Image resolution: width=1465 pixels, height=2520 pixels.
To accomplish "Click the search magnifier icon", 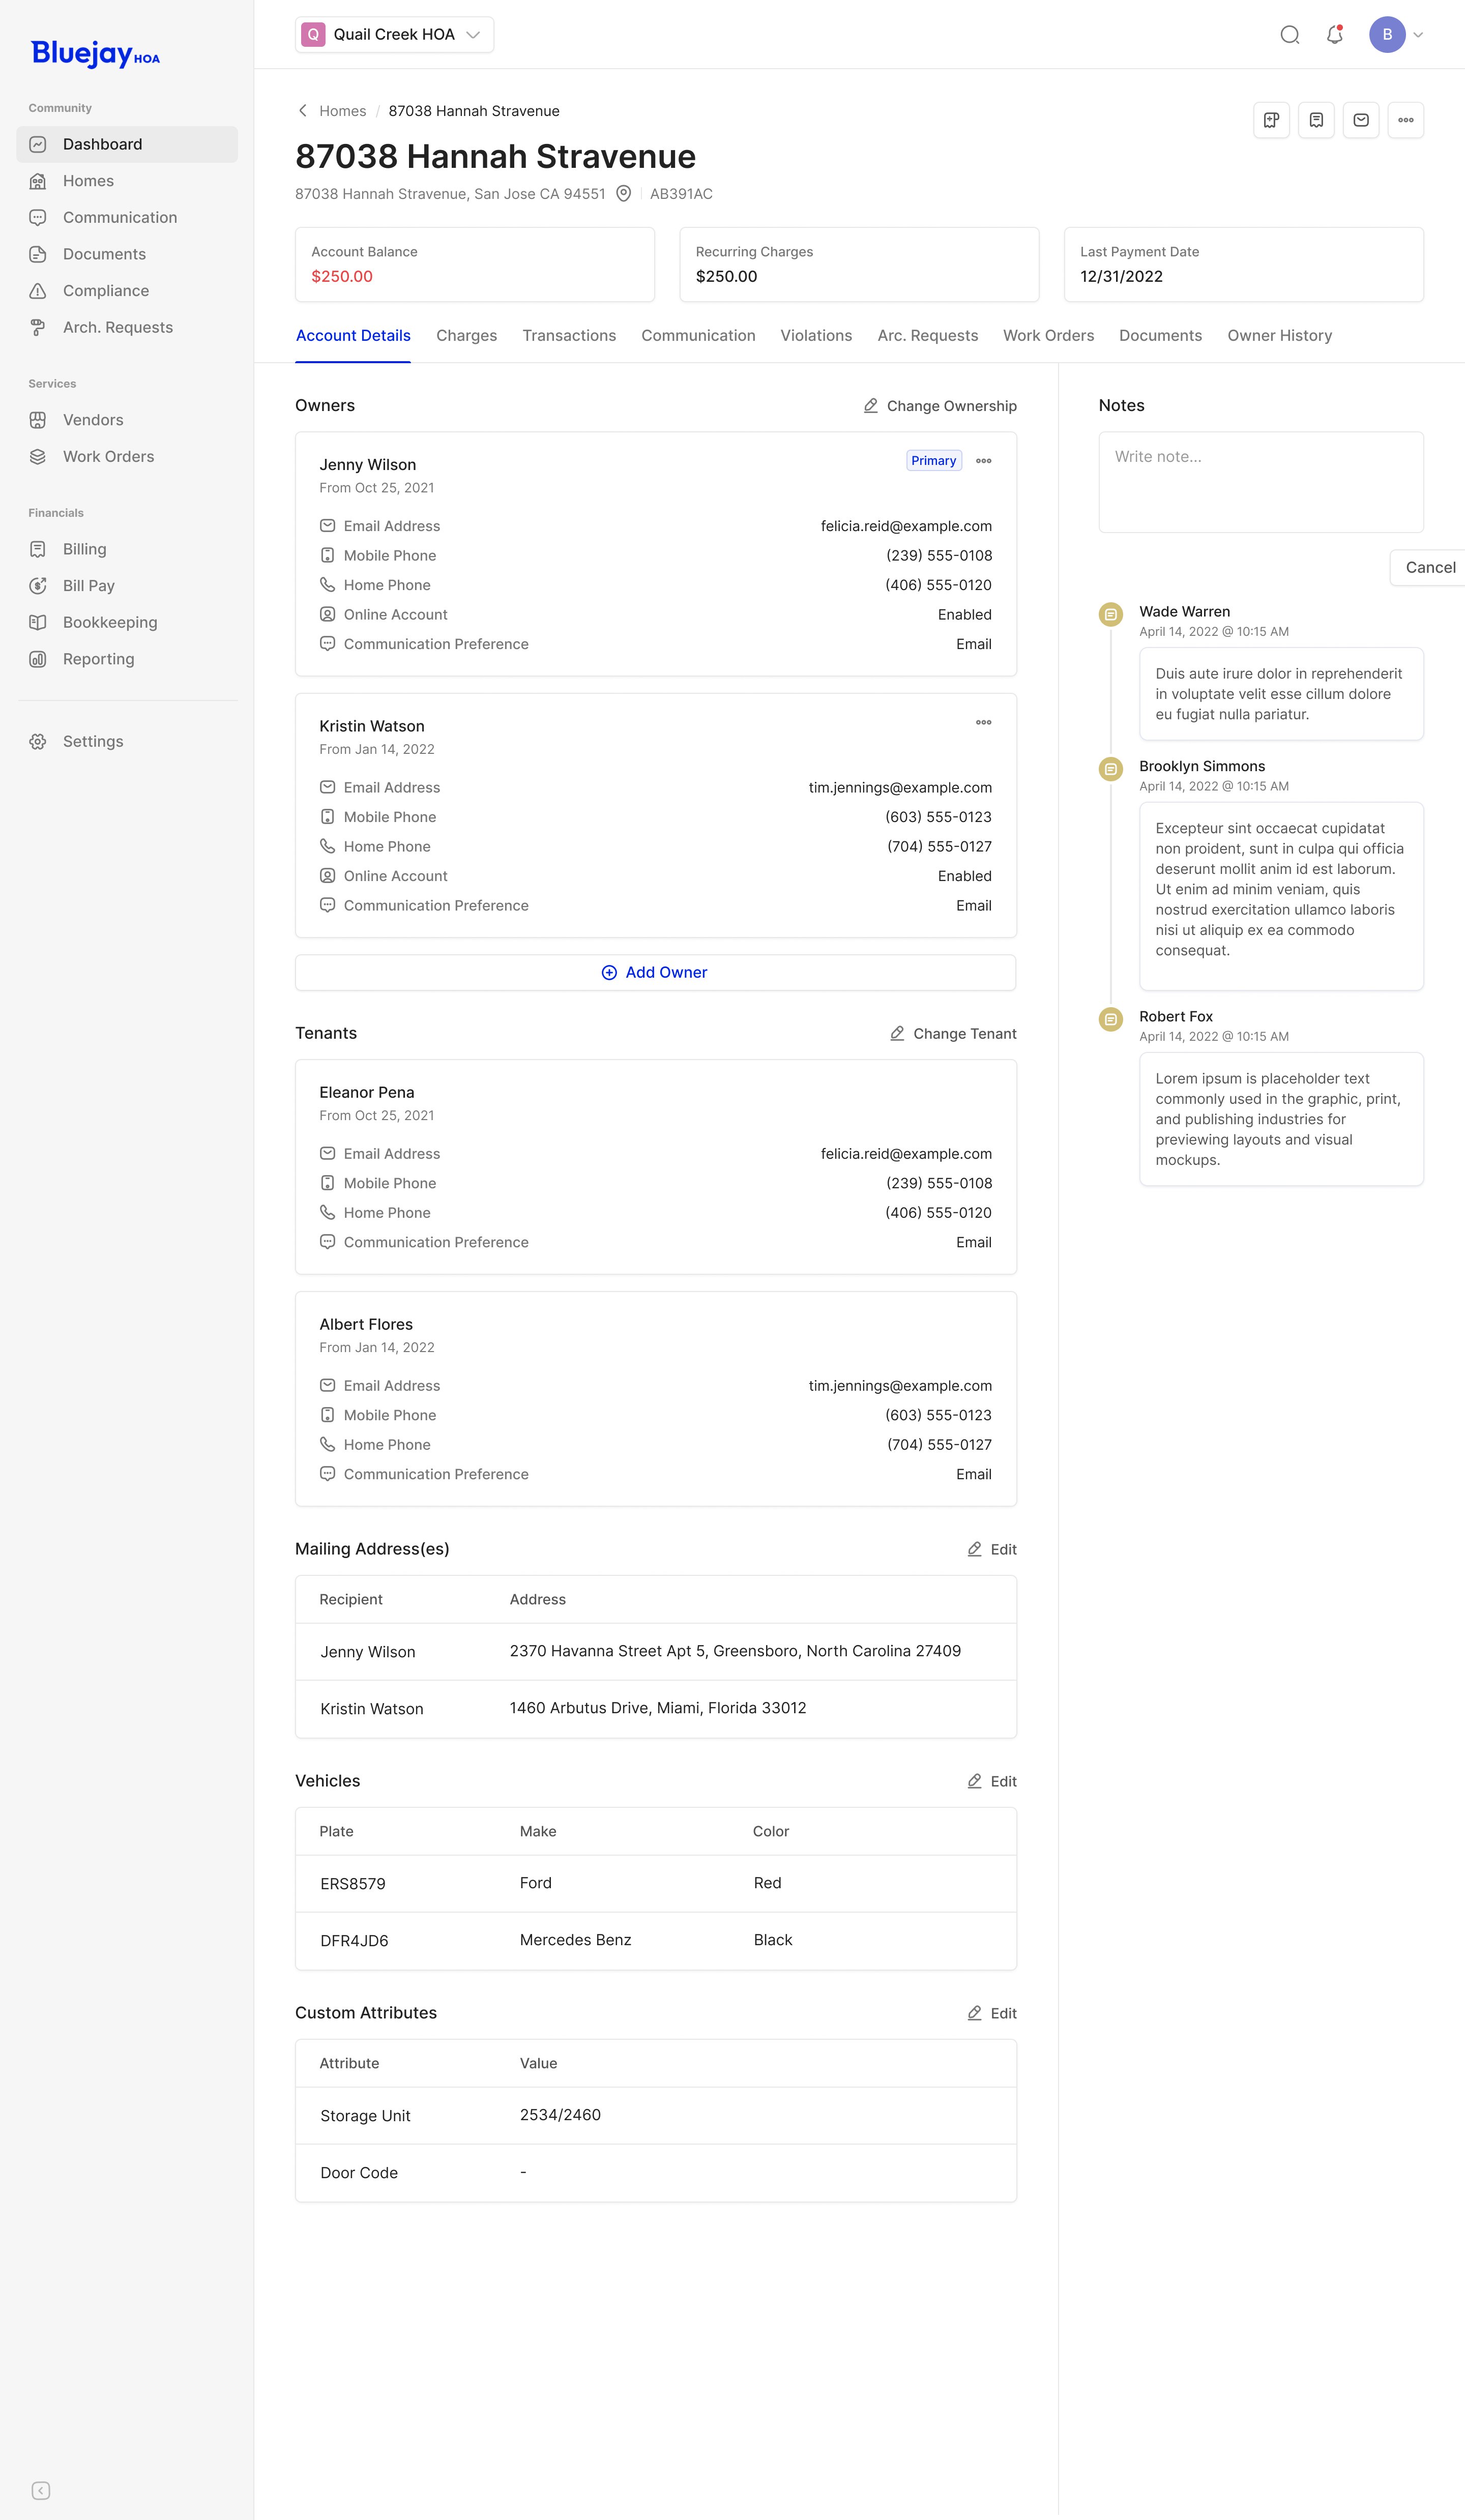I will (x=1290, y=35).
